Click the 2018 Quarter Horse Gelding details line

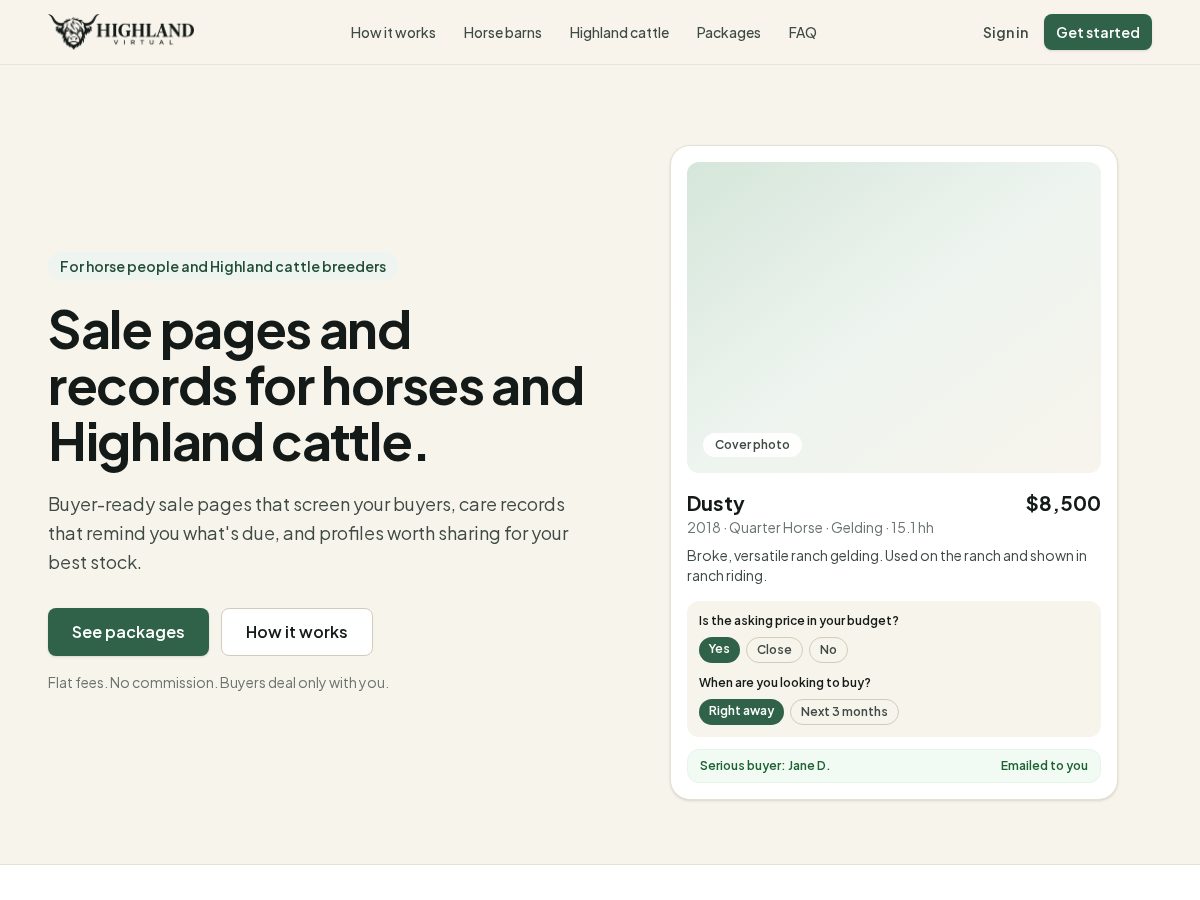click(x=810, y=527)
